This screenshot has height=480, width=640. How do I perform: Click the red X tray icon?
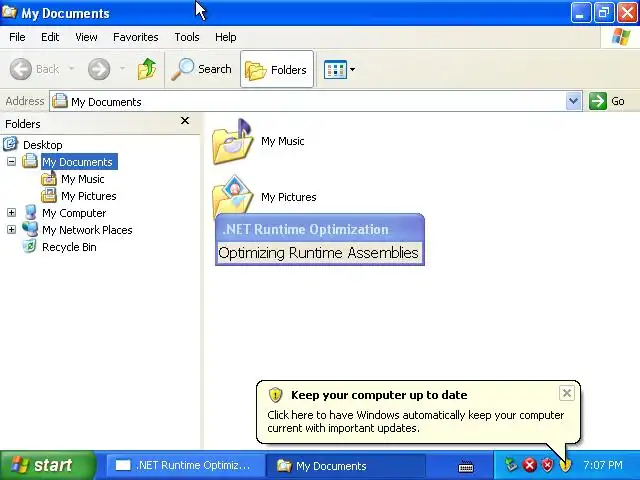529,464
